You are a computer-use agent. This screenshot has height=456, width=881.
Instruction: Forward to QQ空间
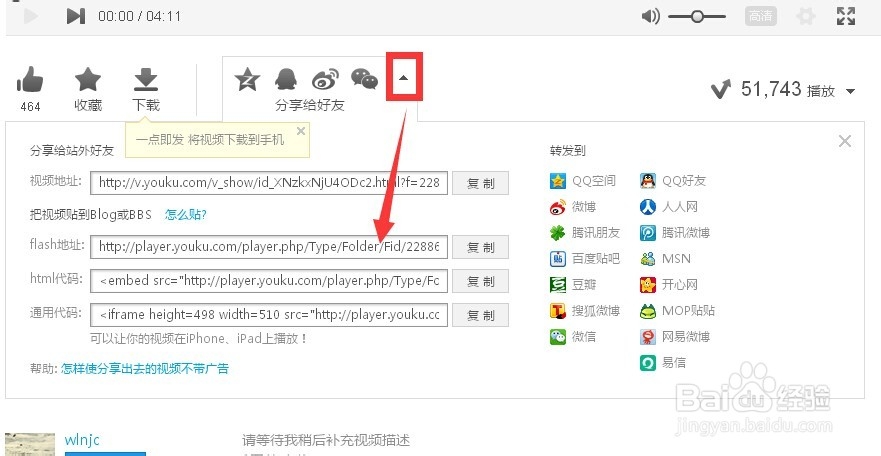[582, 181]
